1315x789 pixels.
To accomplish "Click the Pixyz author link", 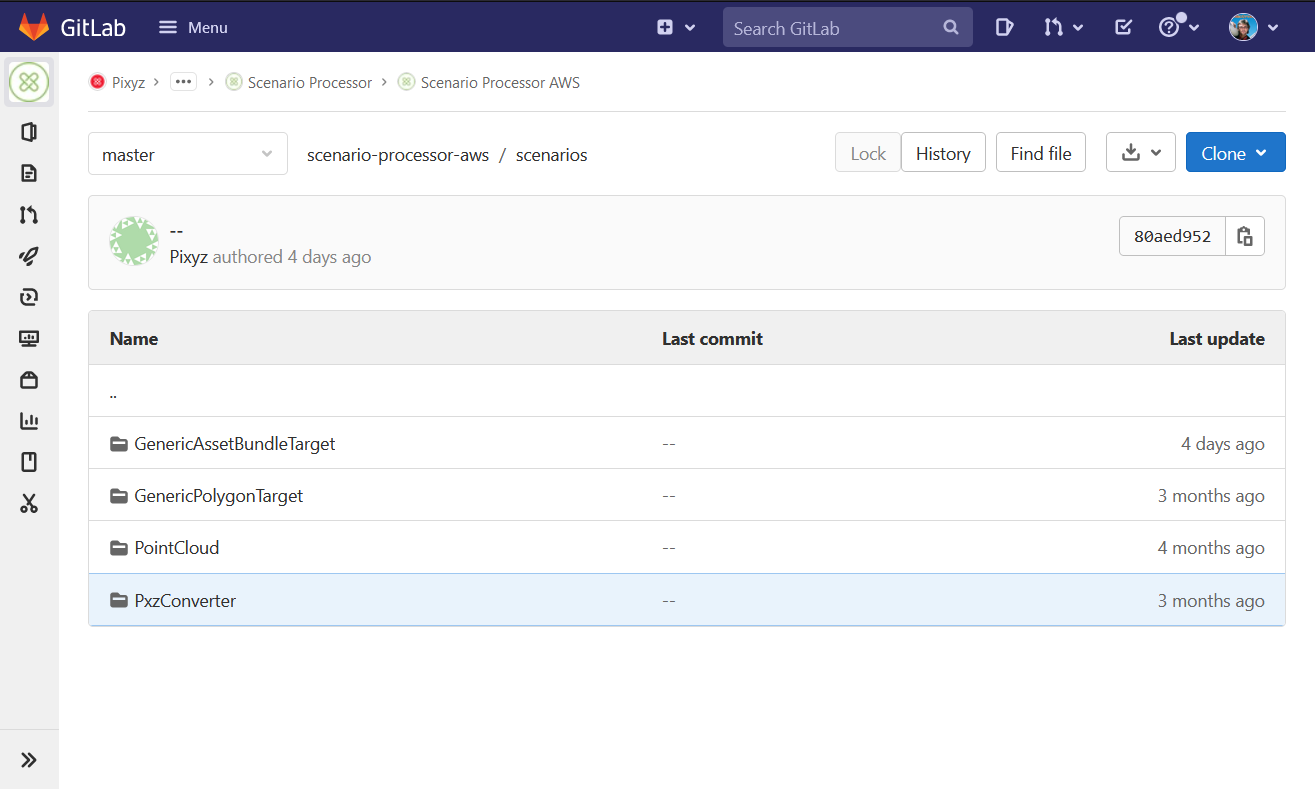I will click(x=189, y=257).
